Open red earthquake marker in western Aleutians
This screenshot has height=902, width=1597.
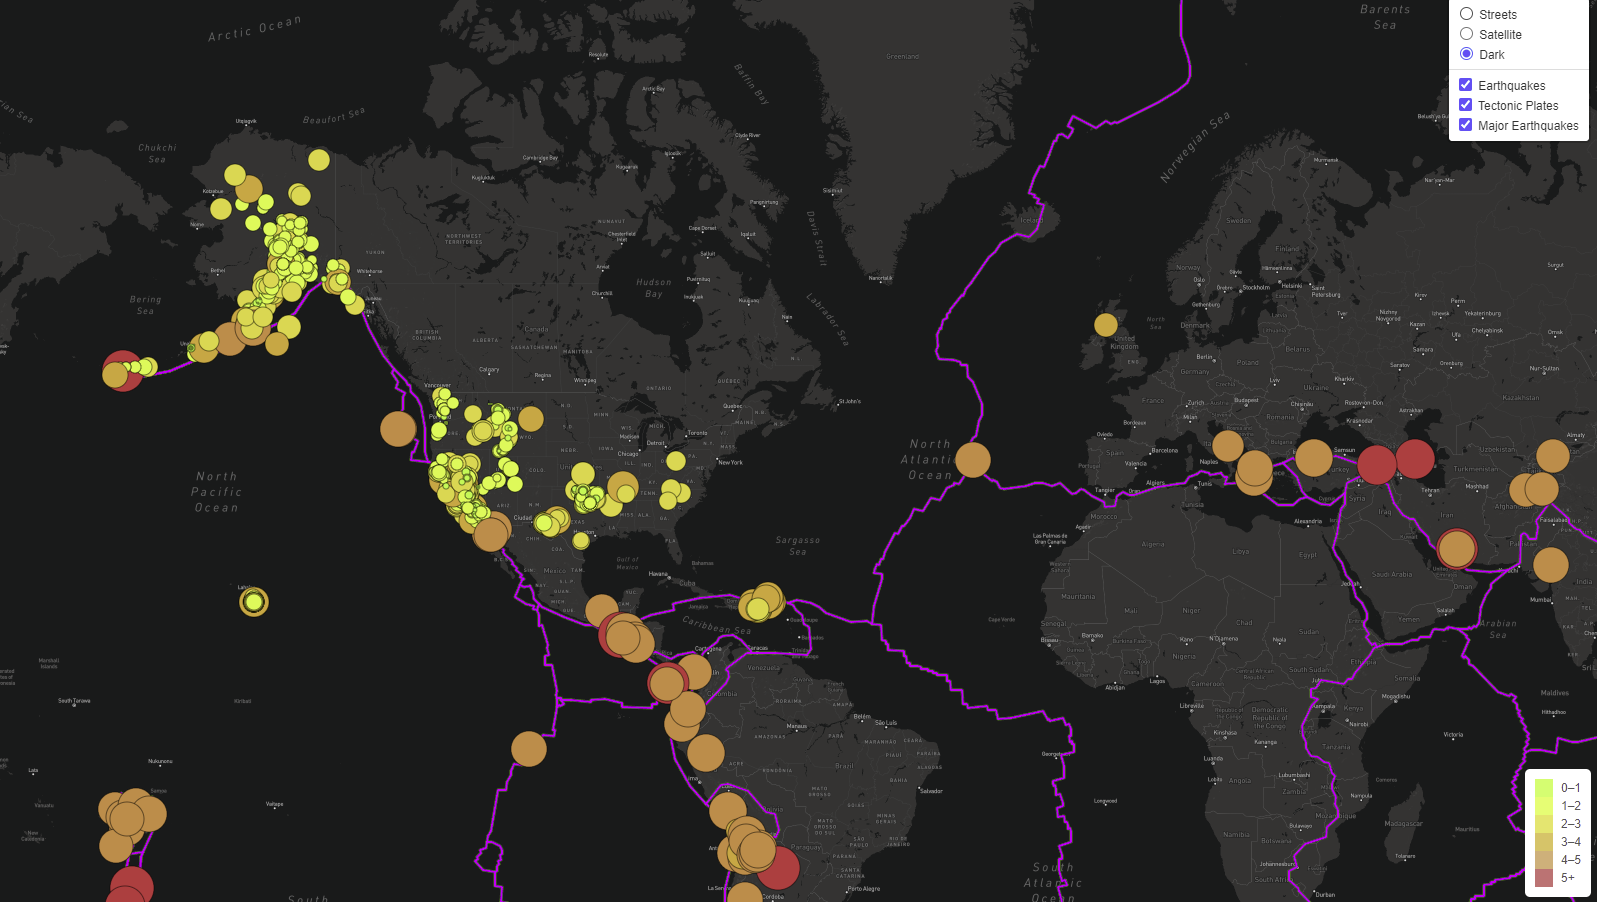point(122,370)
